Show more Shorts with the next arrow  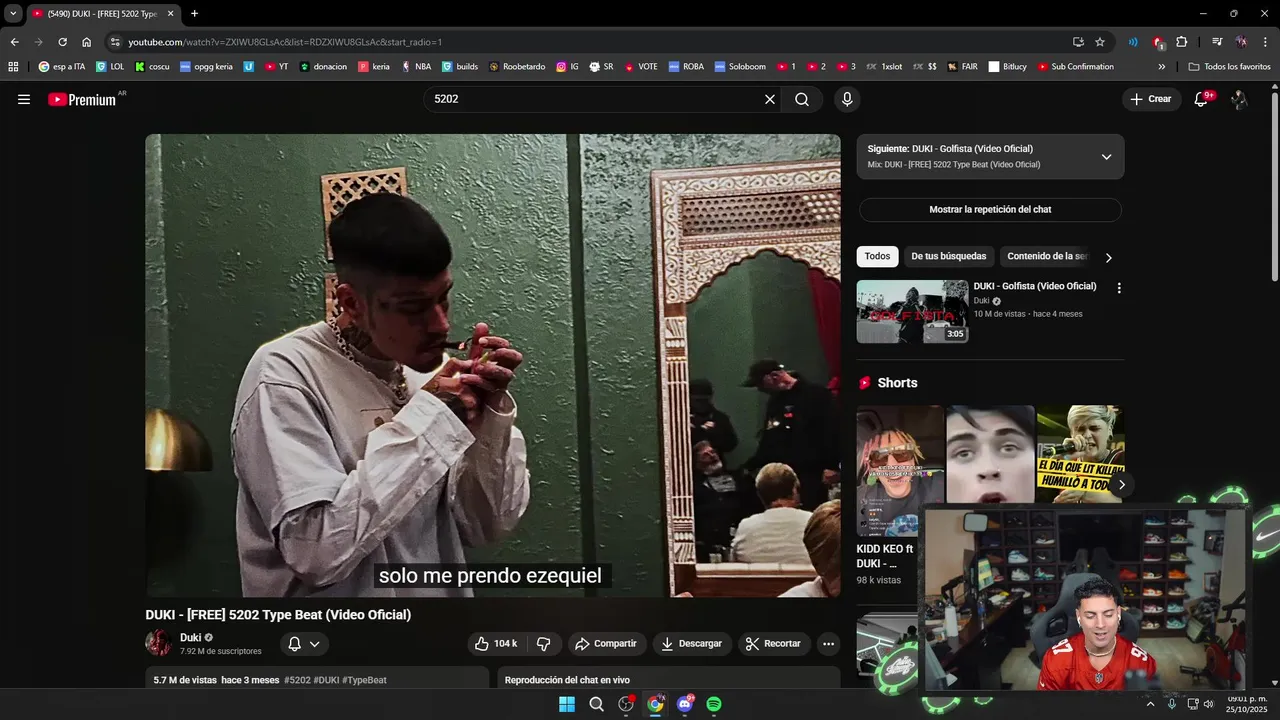click(x=1122, y=484)
